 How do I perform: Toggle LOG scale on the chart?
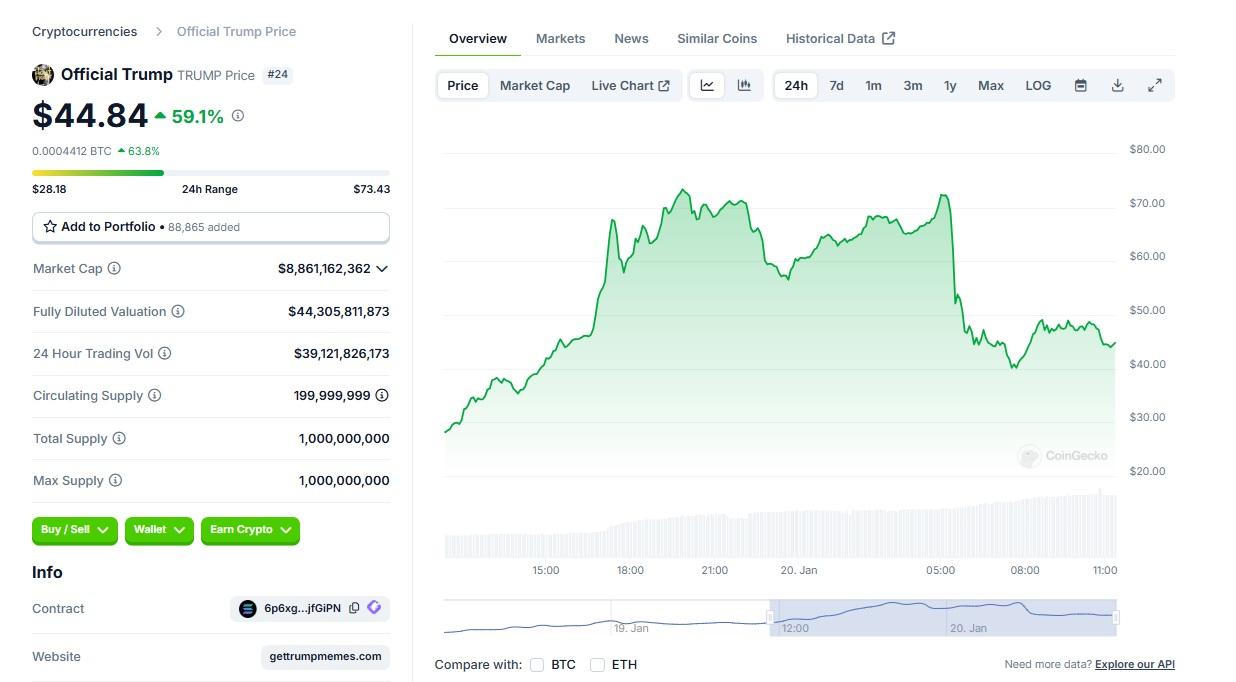[x=1037, y=85]
